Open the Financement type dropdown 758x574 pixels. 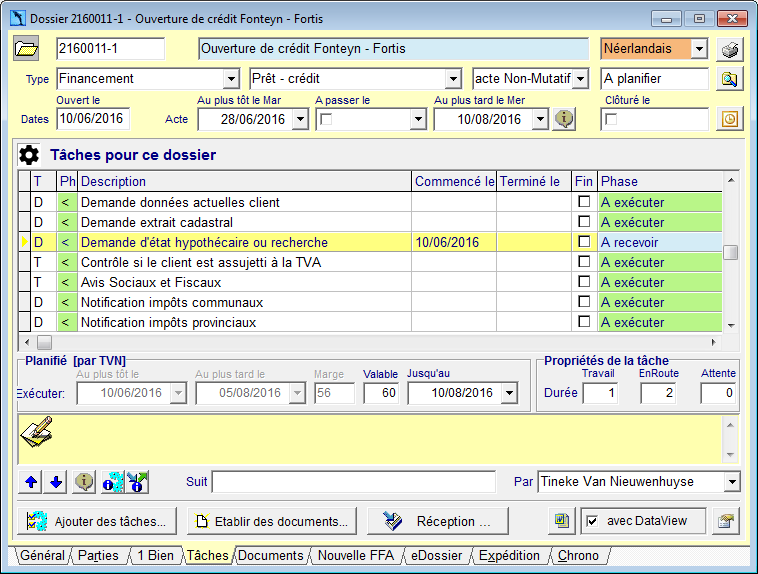point(231,79)
